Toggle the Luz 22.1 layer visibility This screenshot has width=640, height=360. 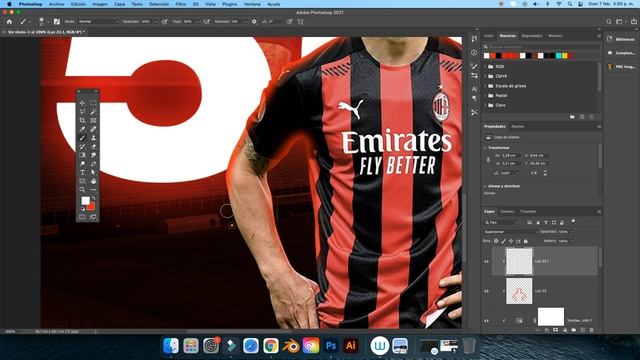tap(486, 261)
